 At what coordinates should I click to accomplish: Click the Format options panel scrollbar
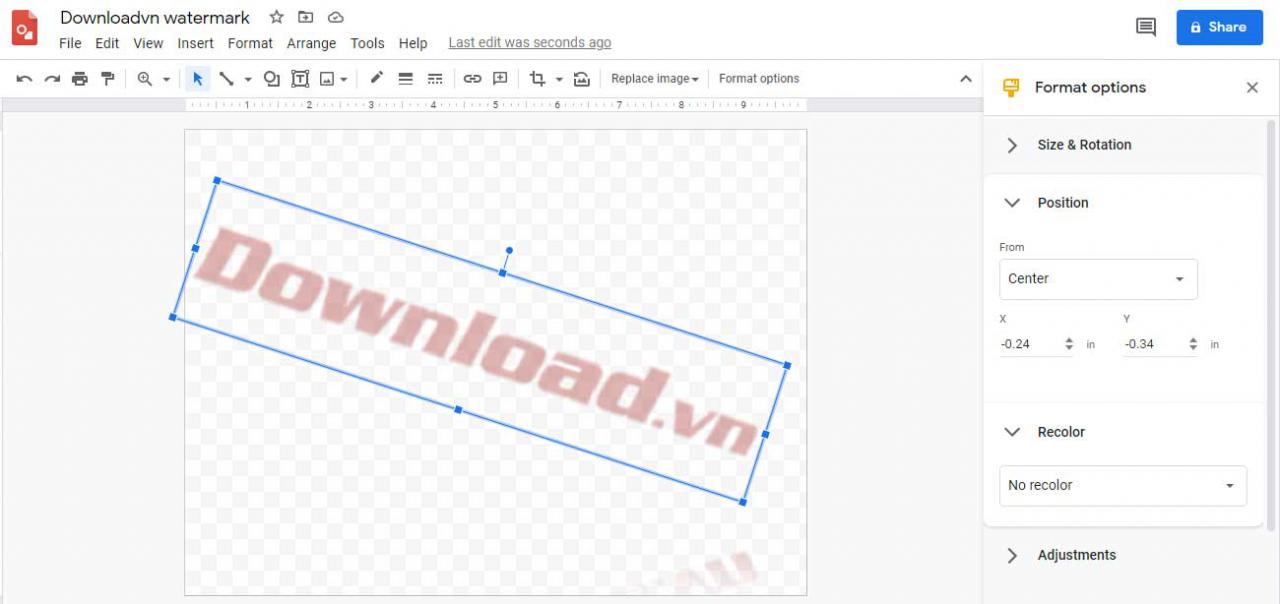click(x=1272, y=325)
